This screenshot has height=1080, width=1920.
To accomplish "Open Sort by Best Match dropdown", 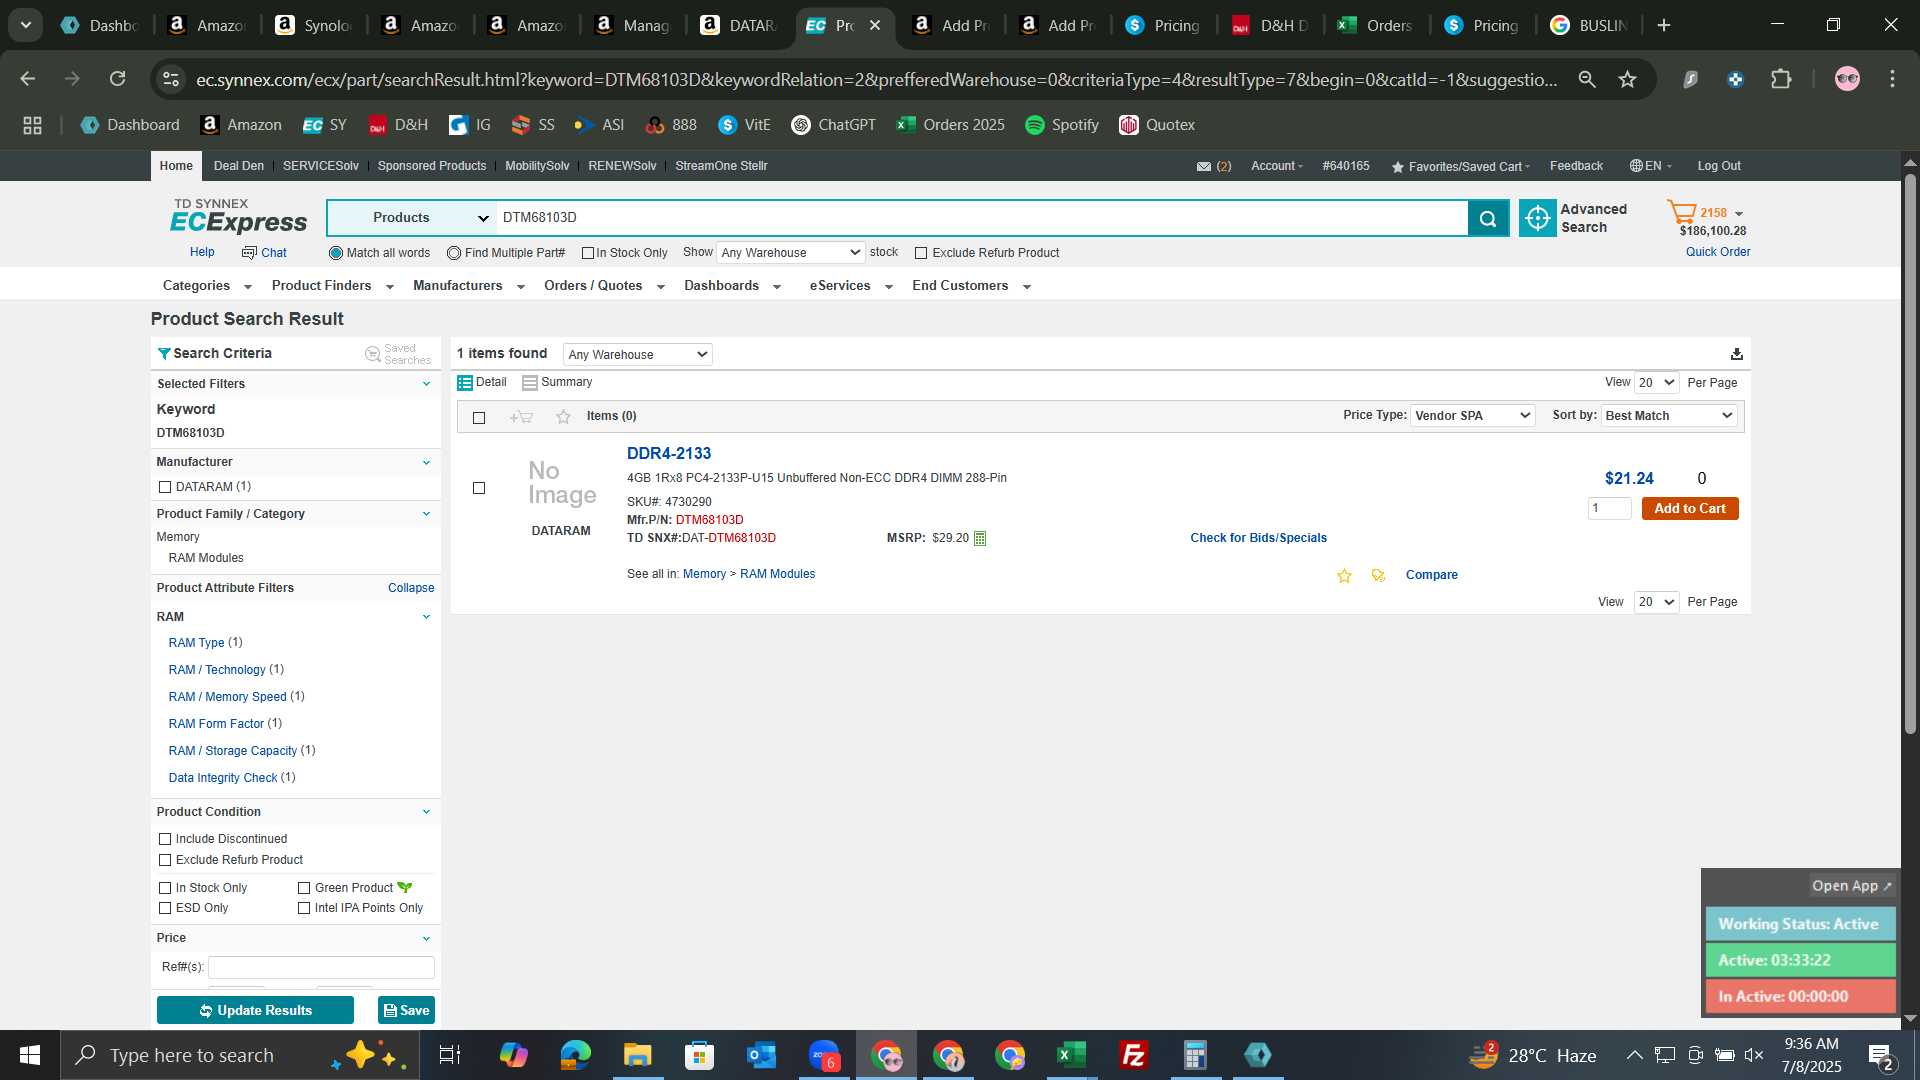I will [1669, 416].
